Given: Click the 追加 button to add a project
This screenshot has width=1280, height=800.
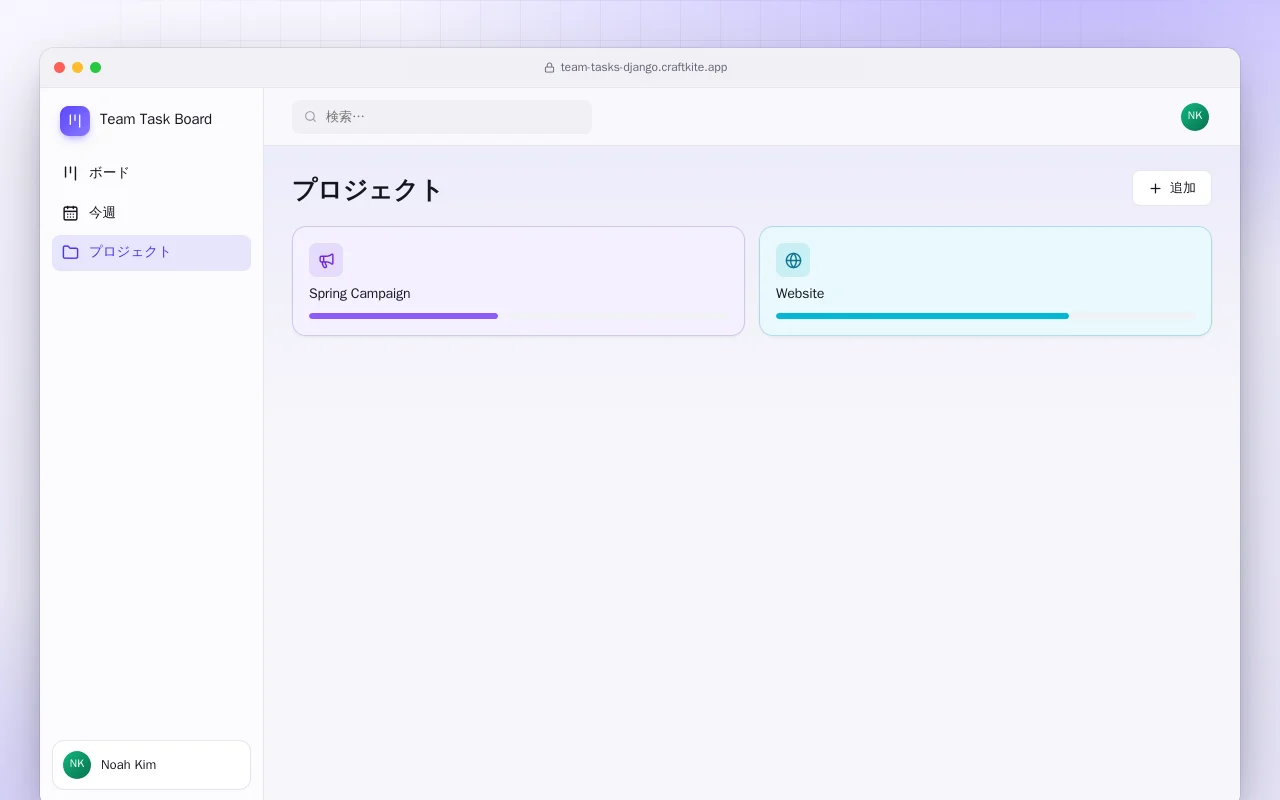Looking at the screenshot, I should [x=1172, y=188].
